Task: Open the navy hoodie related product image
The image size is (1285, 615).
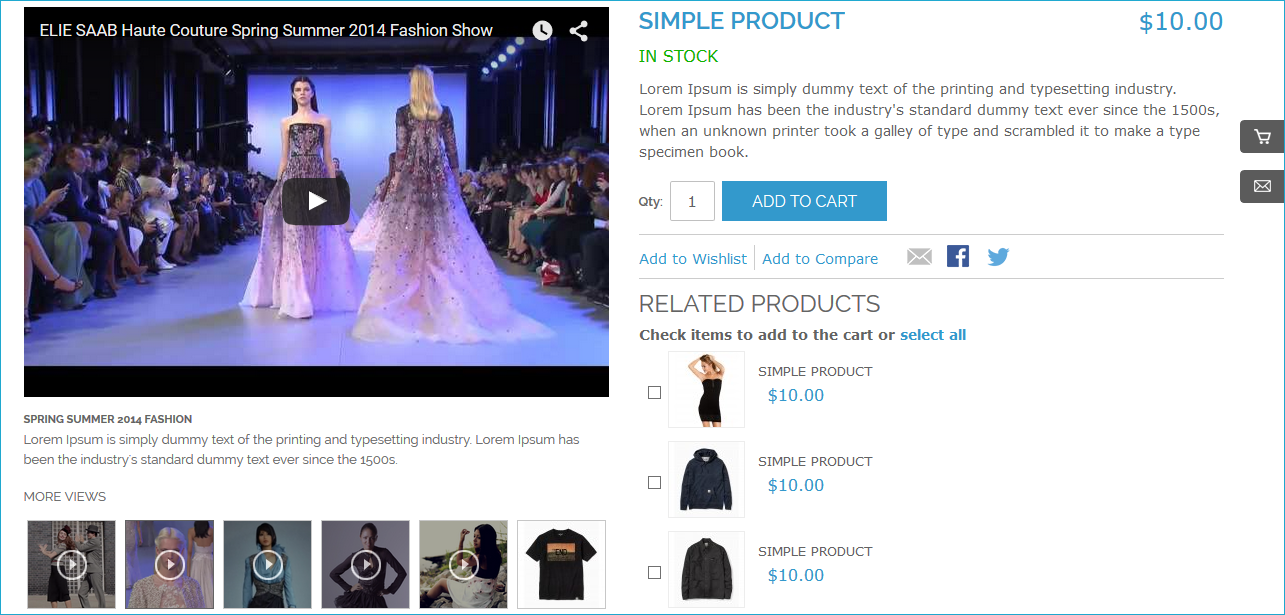Action: pyautogui.click(x=706, y=479)
